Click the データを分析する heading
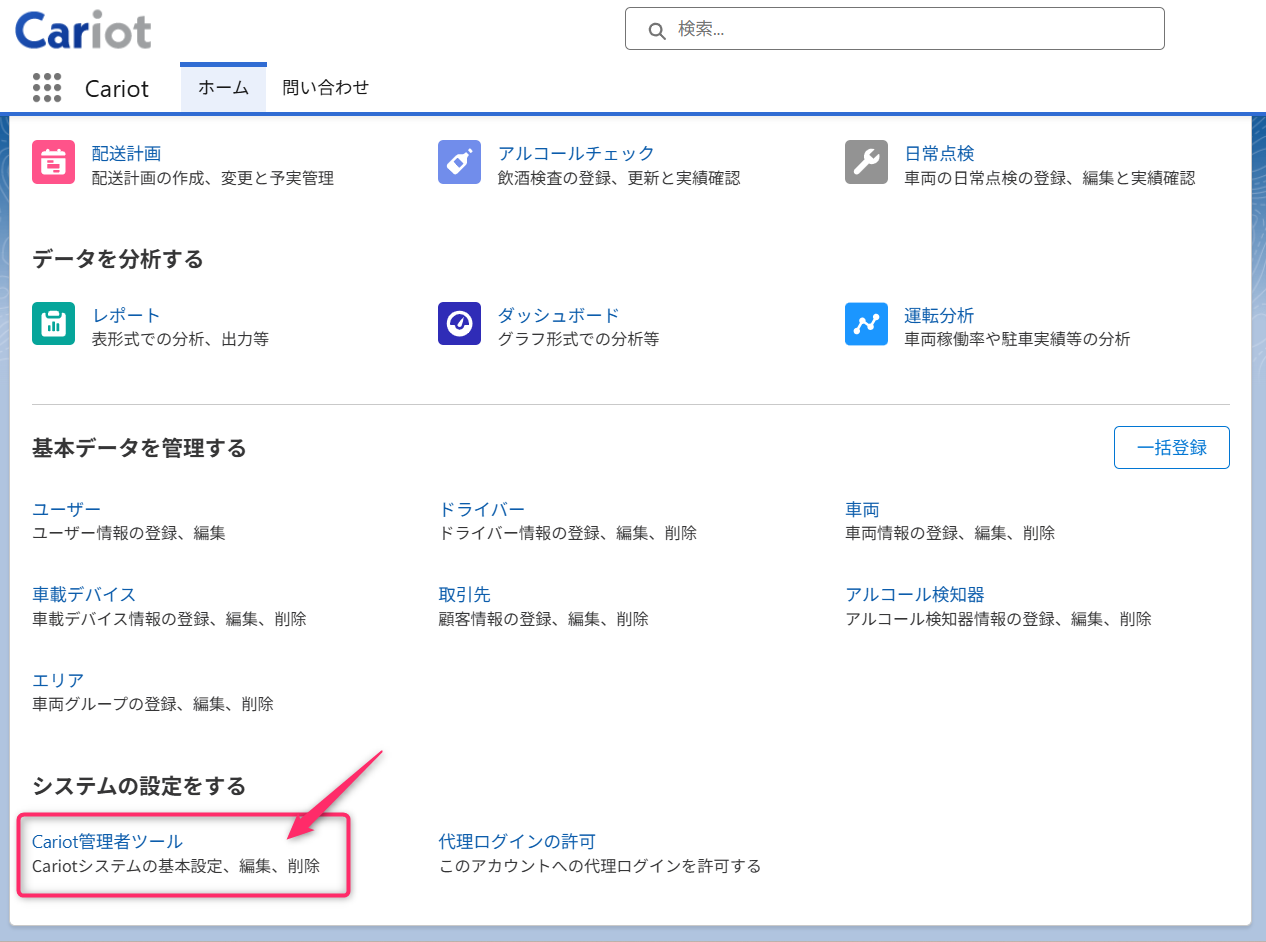This screenshot has height=942, width=1266. click(x=118, y=260)
